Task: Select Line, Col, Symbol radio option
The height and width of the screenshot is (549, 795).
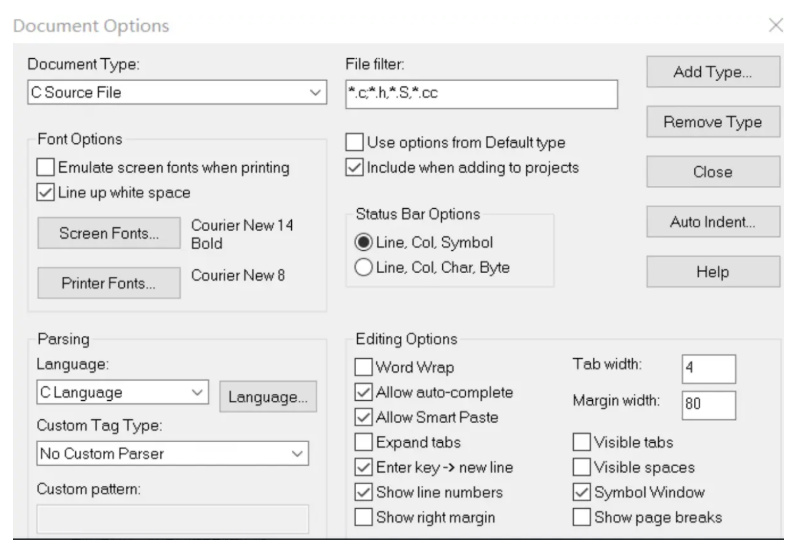Action: pos(364,242)
